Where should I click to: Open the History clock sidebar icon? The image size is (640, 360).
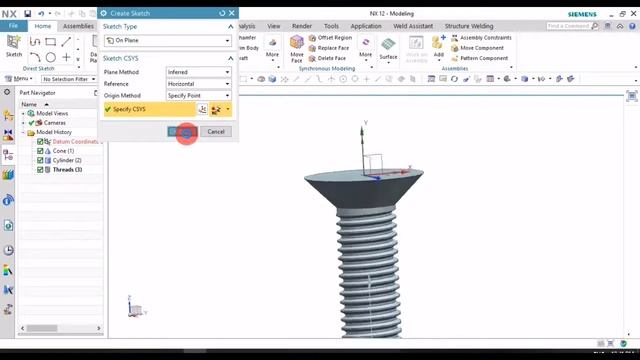click(8, 250)
